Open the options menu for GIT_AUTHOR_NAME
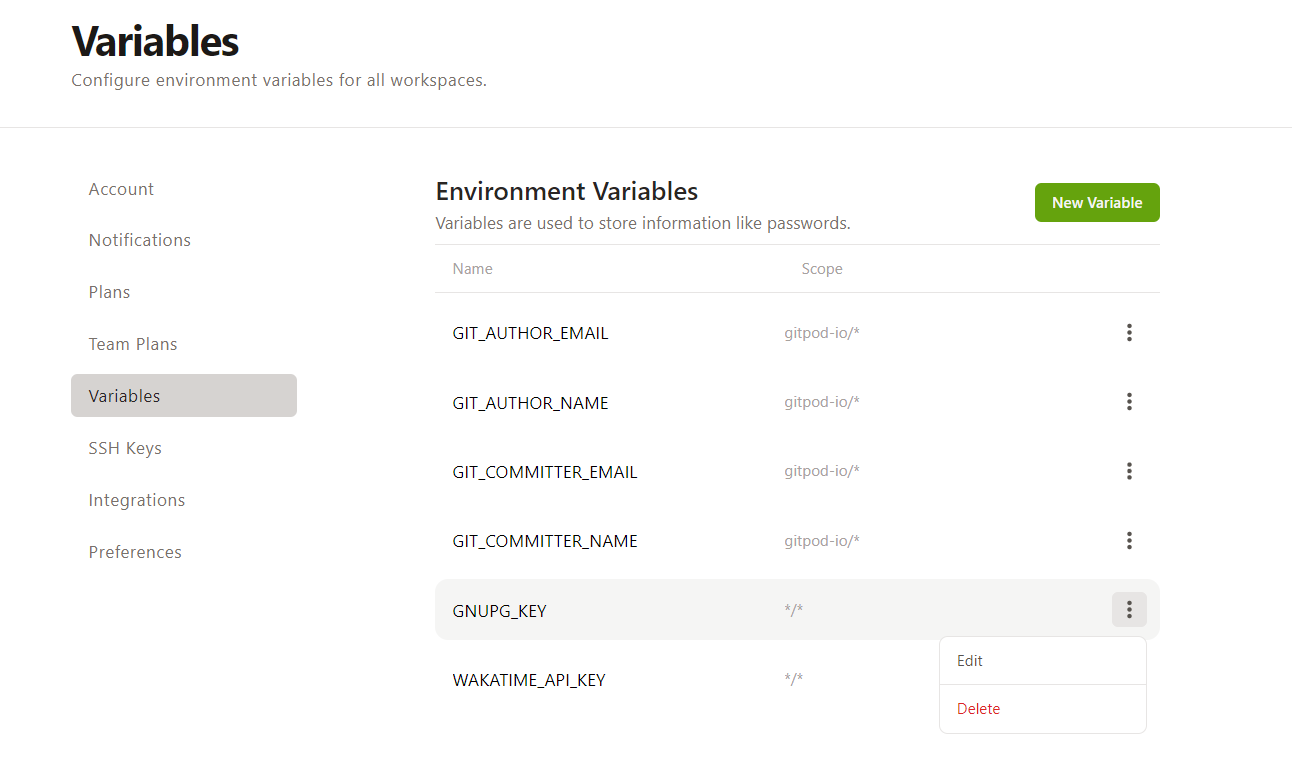1292x760 pixels. pyautogui.click(x=1129, y=401)
